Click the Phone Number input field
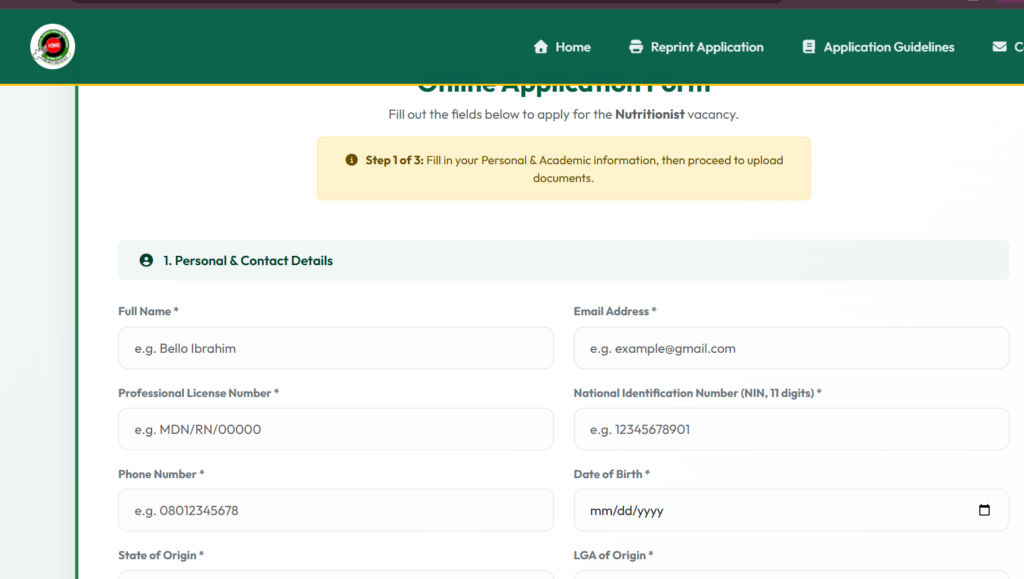The width and height of the screenshot is (1024, 579). click(x=336, y=510)
